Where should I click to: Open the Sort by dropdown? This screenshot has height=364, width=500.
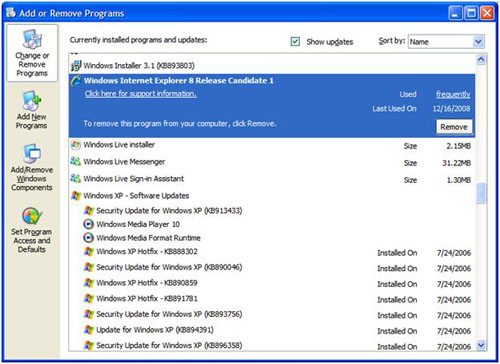click(x=478, y=42)
